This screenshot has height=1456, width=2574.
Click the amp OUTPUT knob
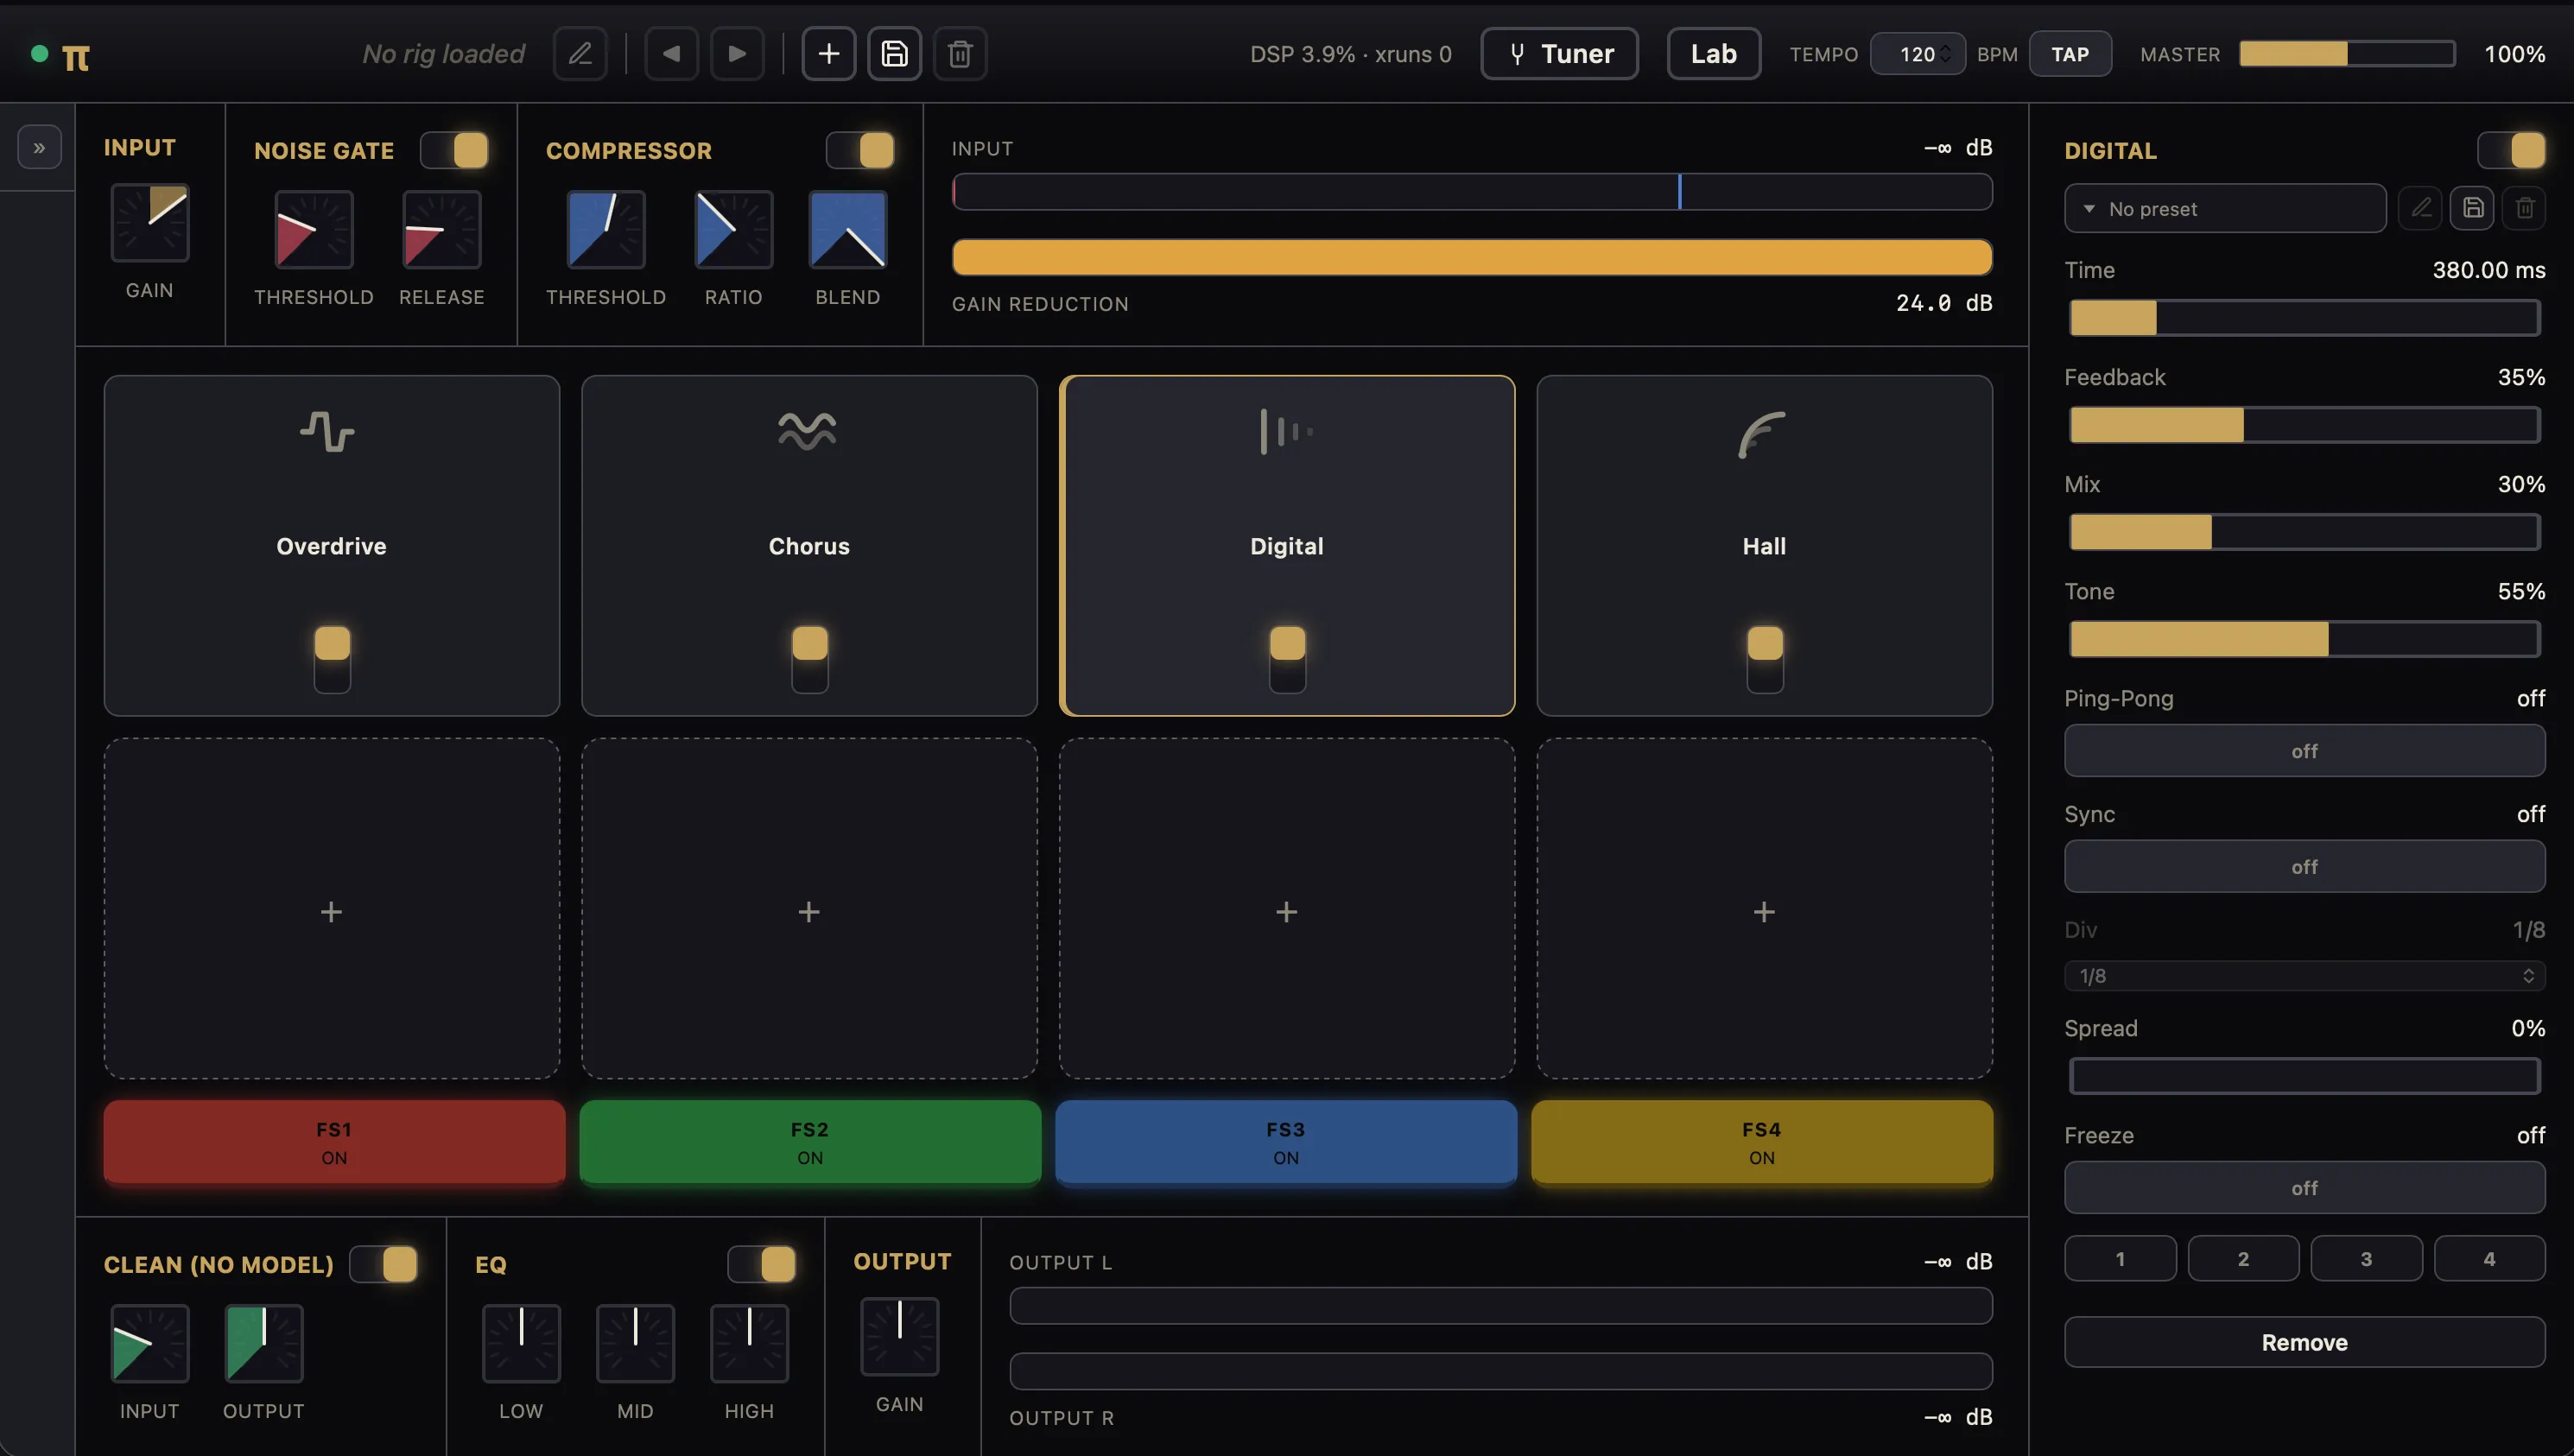click(x=264, y=1343)
